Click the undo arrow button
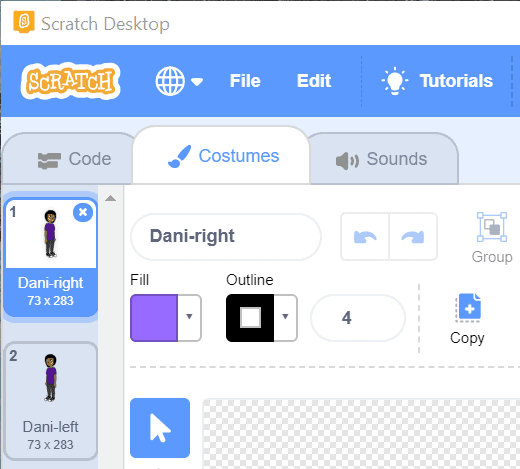Image resolution: width=520 pixels, height=469 pixels. click(365, 237)
